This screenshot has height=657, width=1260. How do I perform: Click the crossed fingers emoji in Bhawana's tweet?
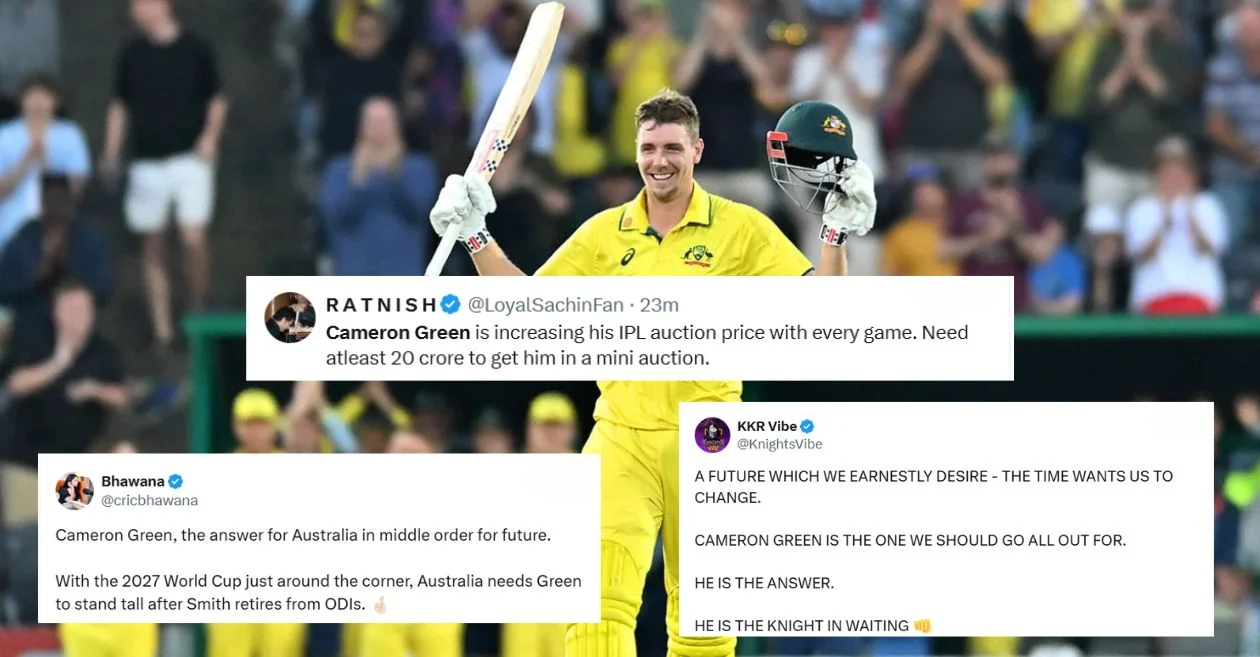click(380, 604)
